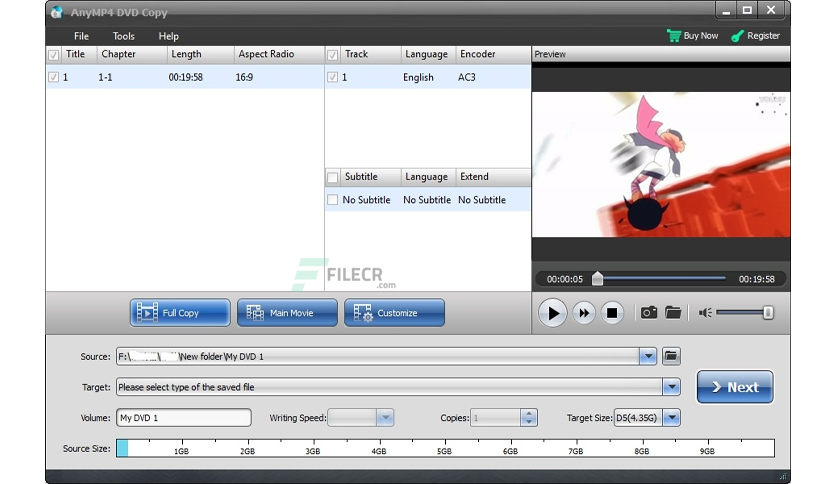Open the Writing Speed dropdown

pos(385,417)
